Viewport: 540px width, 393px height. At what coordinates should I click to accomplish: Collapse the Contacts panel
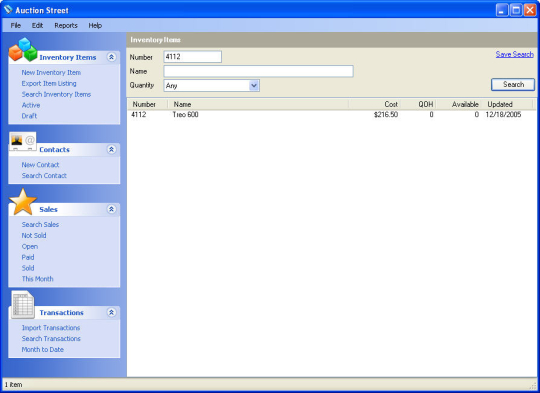(x=111, y=149)
